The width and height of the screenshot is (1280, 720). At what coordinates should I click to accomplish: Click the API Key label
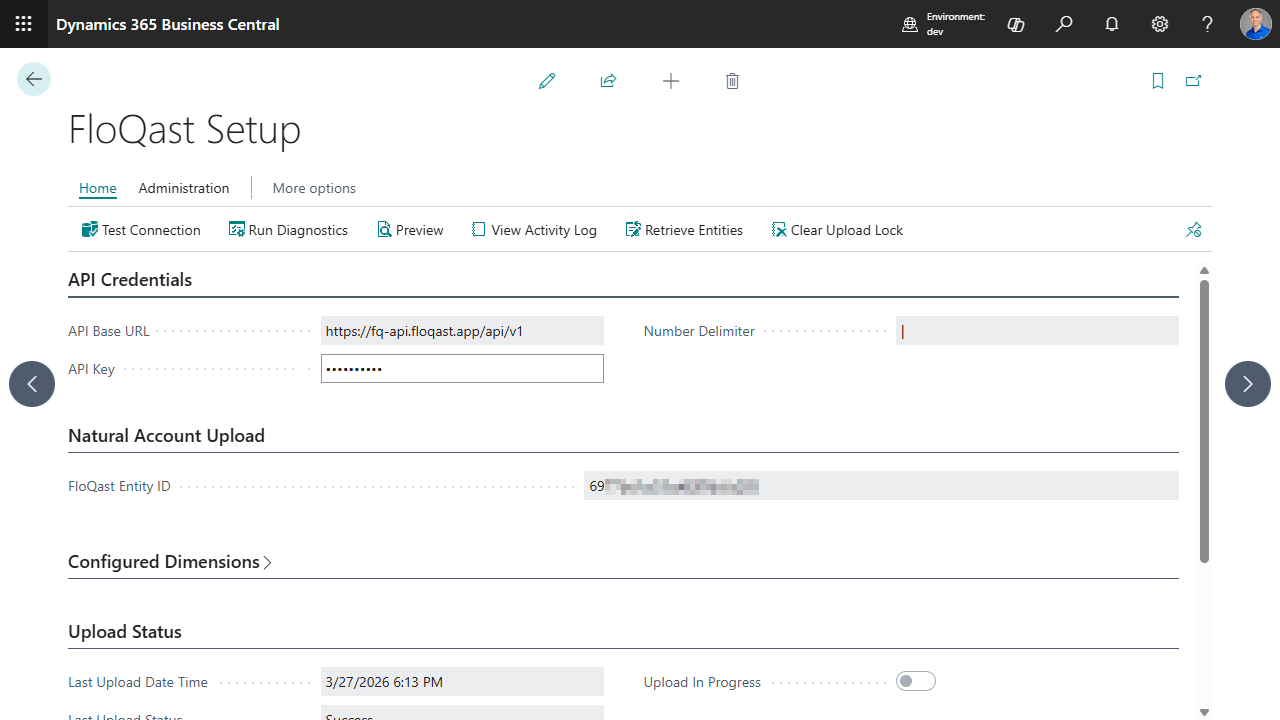coord(91,369)
